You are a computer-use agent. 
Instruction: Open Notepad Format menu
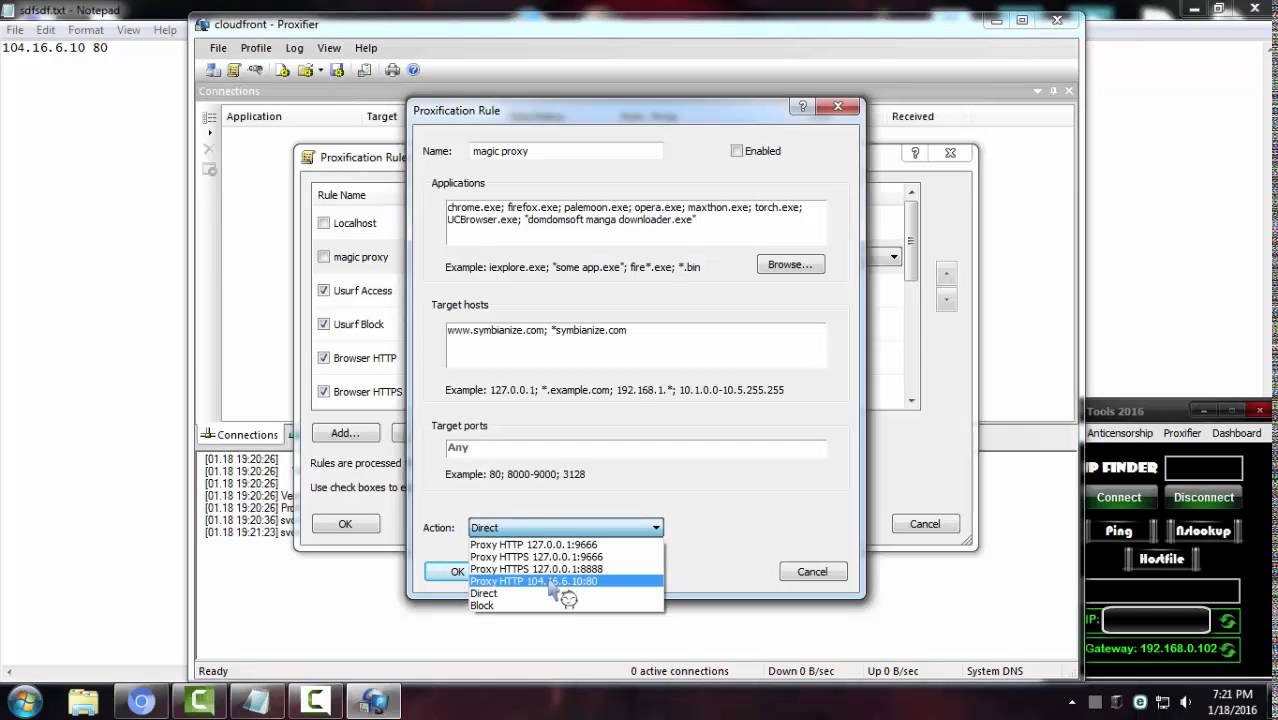point(86,30)
